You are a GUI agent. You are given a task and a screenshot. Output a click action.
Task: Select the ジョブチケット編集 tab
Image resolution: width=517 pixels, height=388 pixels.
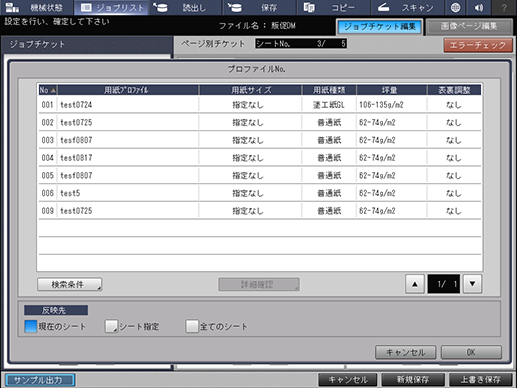pos(380,27)
